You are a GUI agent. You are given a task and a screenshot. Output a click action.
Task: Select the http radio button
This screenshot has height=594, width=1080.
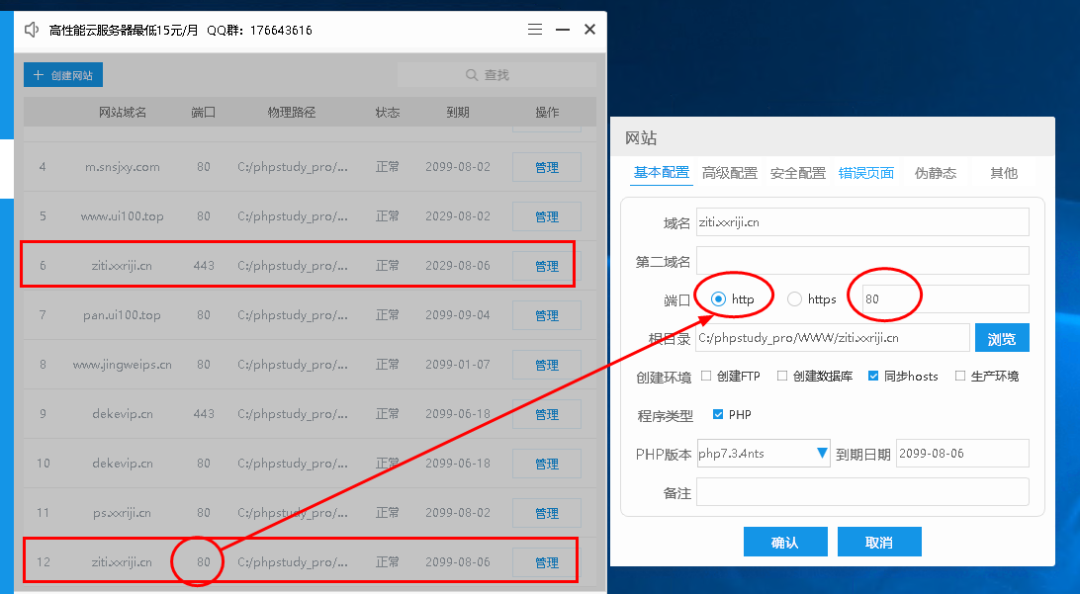point(717,298)
